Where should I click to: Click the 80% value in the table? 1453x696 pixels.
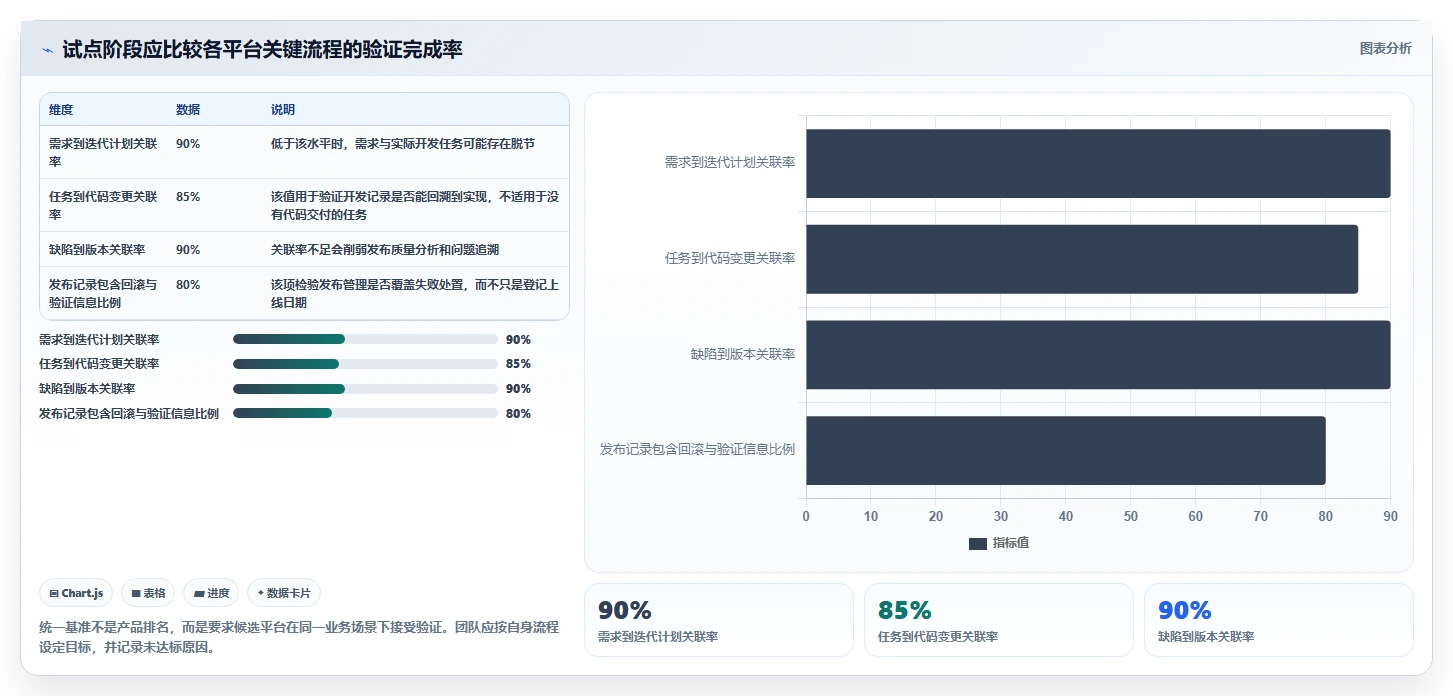point(188,285)
